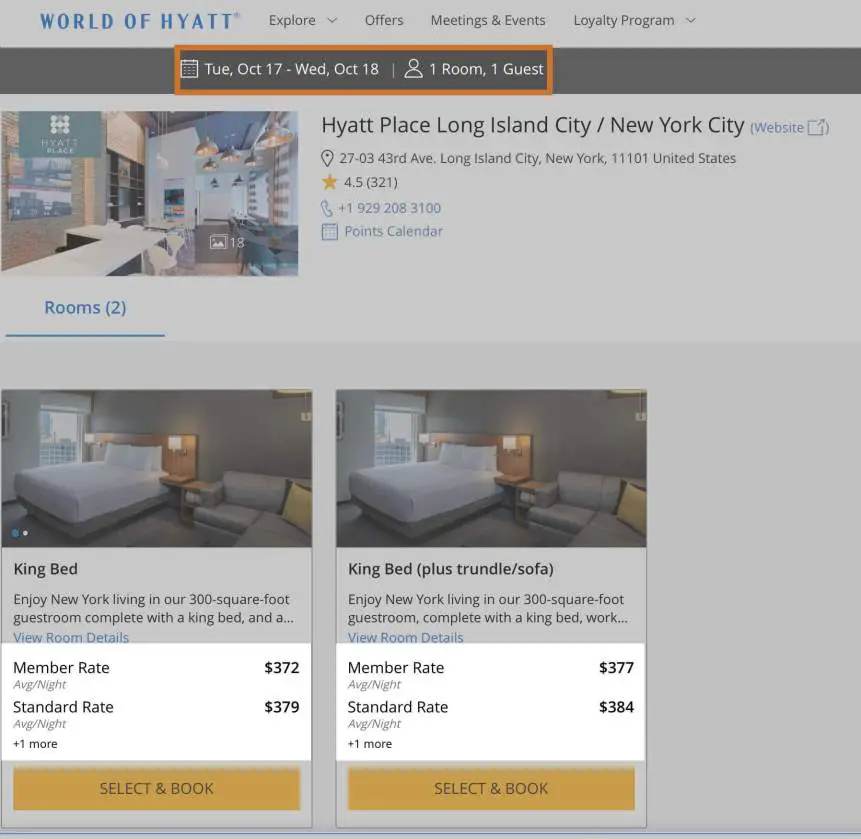Screen dimensions: 861x839
Task: Edit dates Tue, Oct 17 - Wed, Oct 18
Action: tap(292, 69)
